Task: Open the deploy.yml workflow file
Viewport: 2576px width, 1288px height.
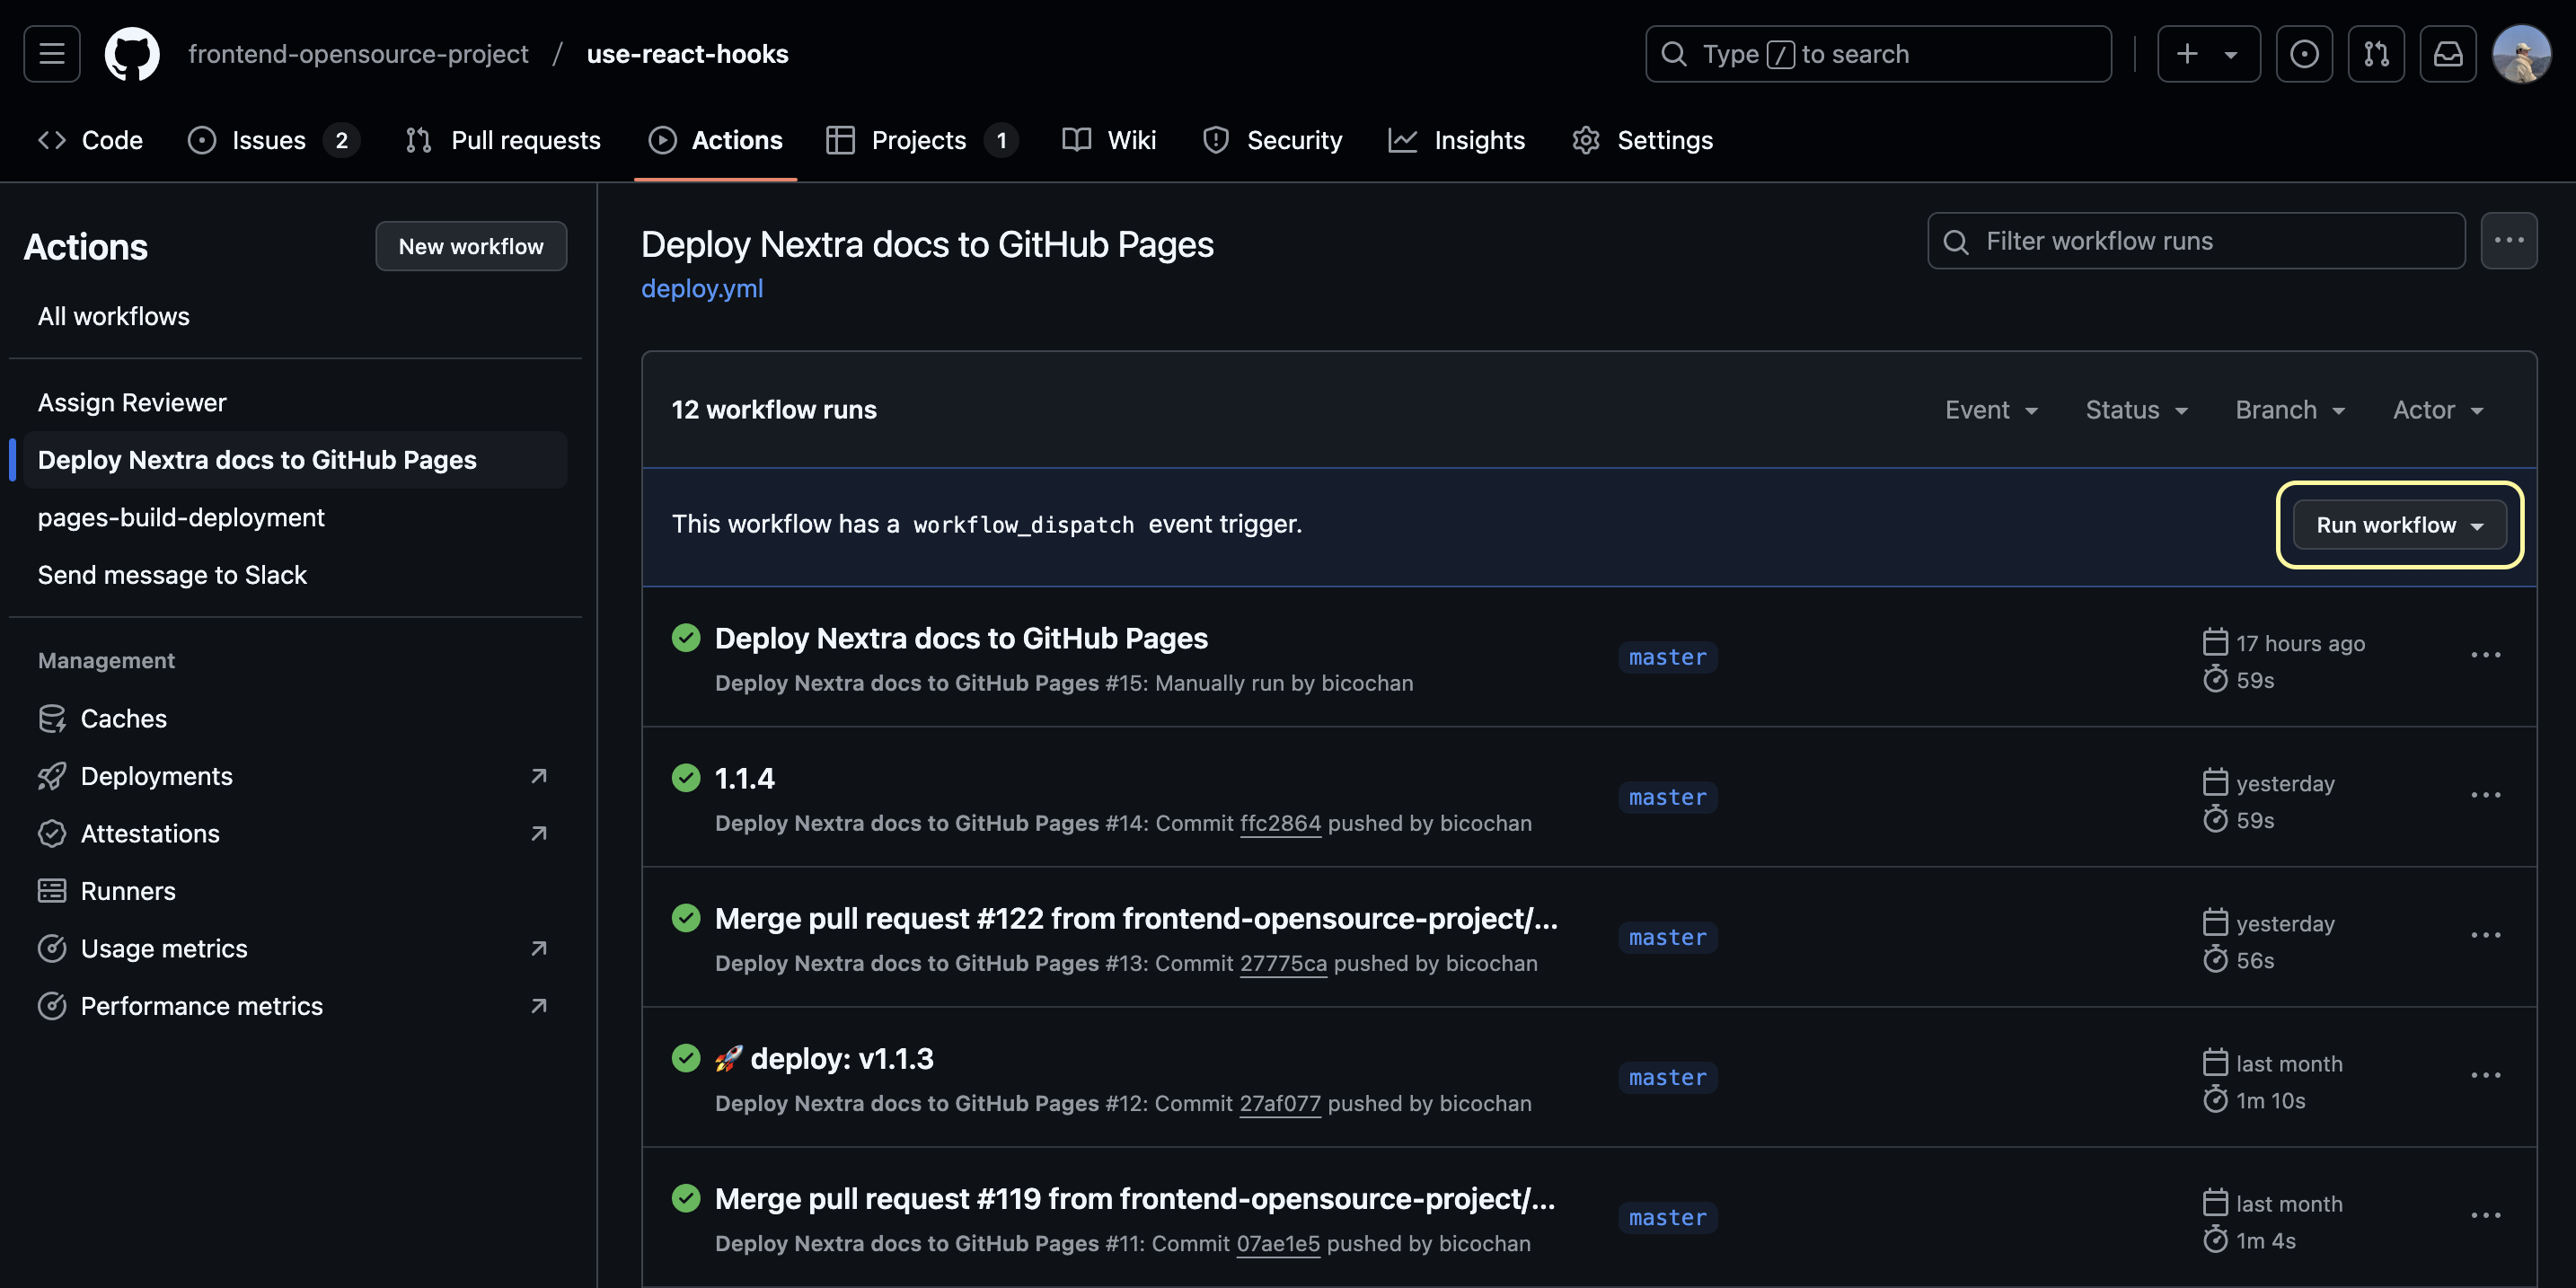Action: click(702, 288)
